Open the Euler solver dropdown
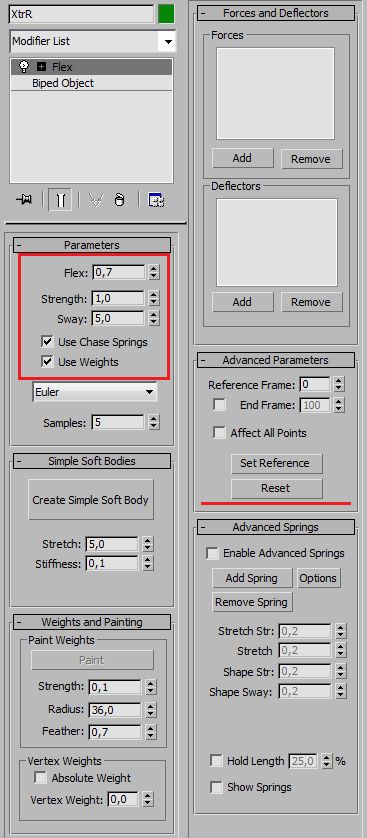 pos(95,392)
